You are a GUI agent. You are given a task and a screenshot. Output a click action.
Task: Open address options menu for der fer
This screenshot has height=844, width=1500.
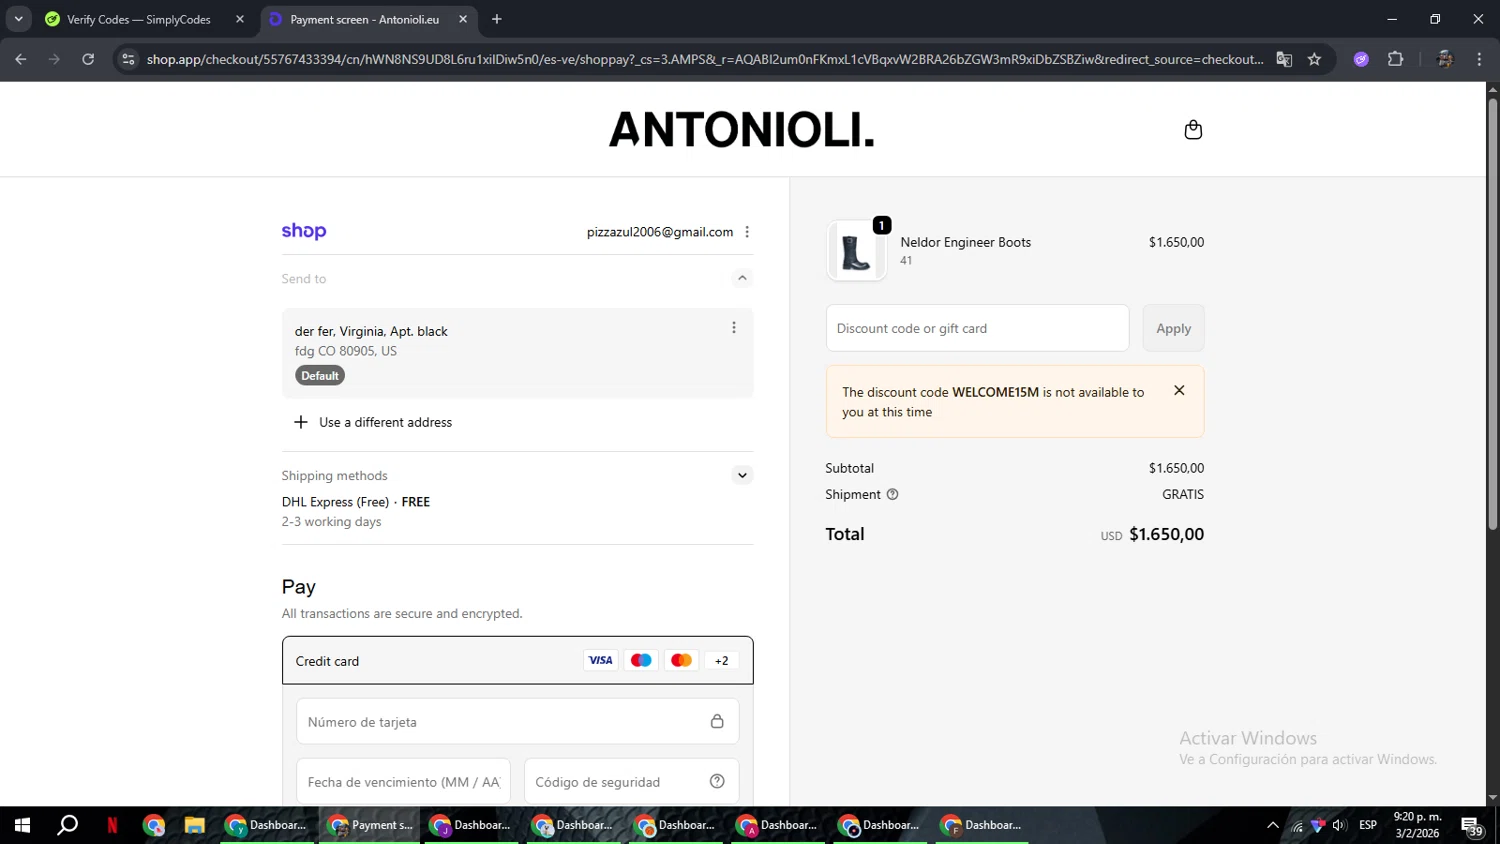[x=734, y=328]
